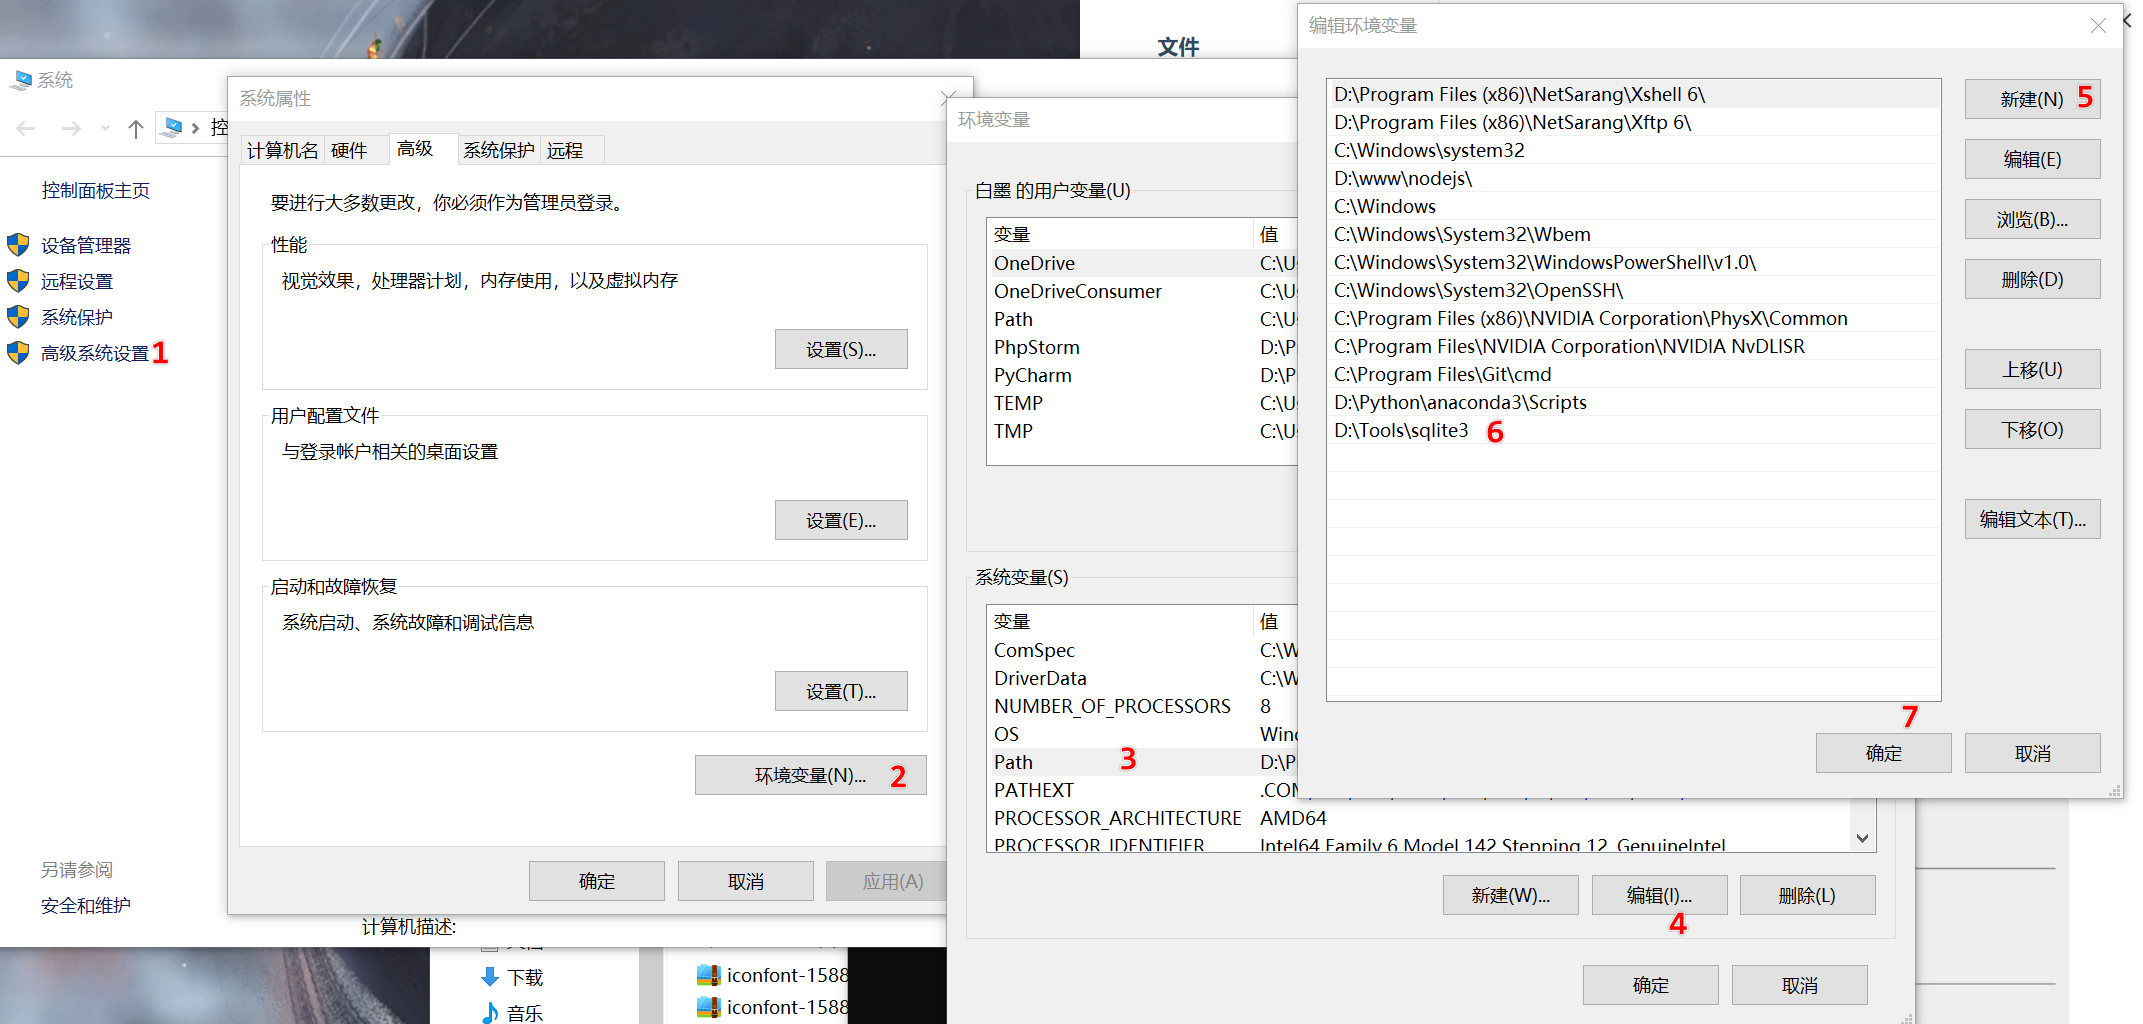Select PATHEXT system variable row
The width and height of the screenshot is (2143, 1024).
pos(1142,790)
